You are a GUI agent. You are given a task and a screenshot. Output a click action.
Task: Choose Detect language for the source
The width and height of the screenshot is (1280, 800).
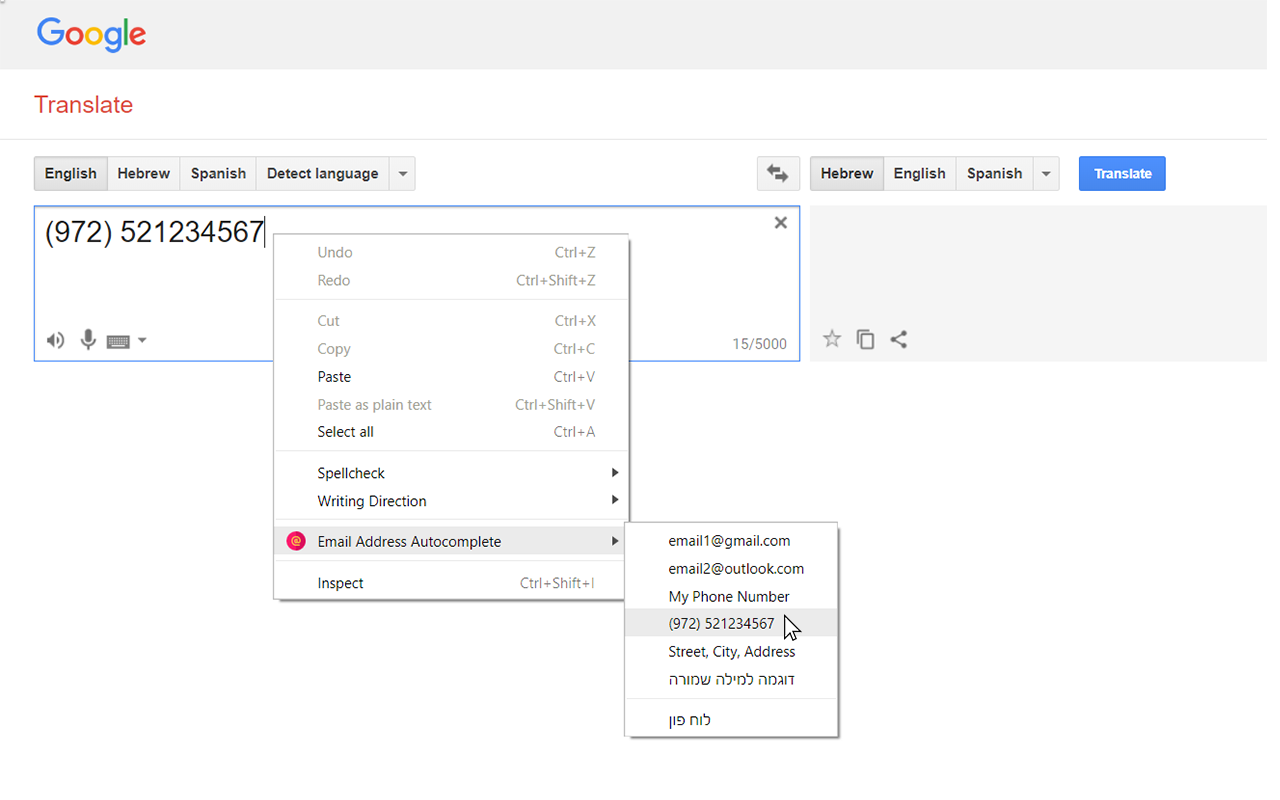point(323,173)
